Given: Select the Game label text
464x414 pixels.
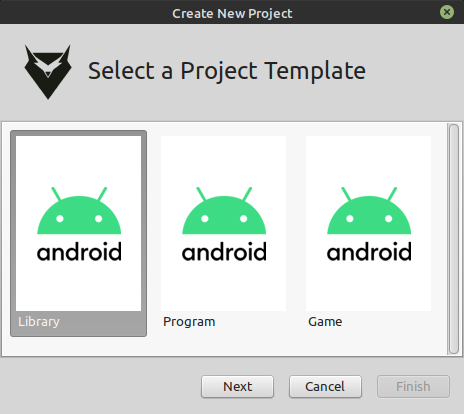Looking at the screenshot, I should click(x=325, y=322).
